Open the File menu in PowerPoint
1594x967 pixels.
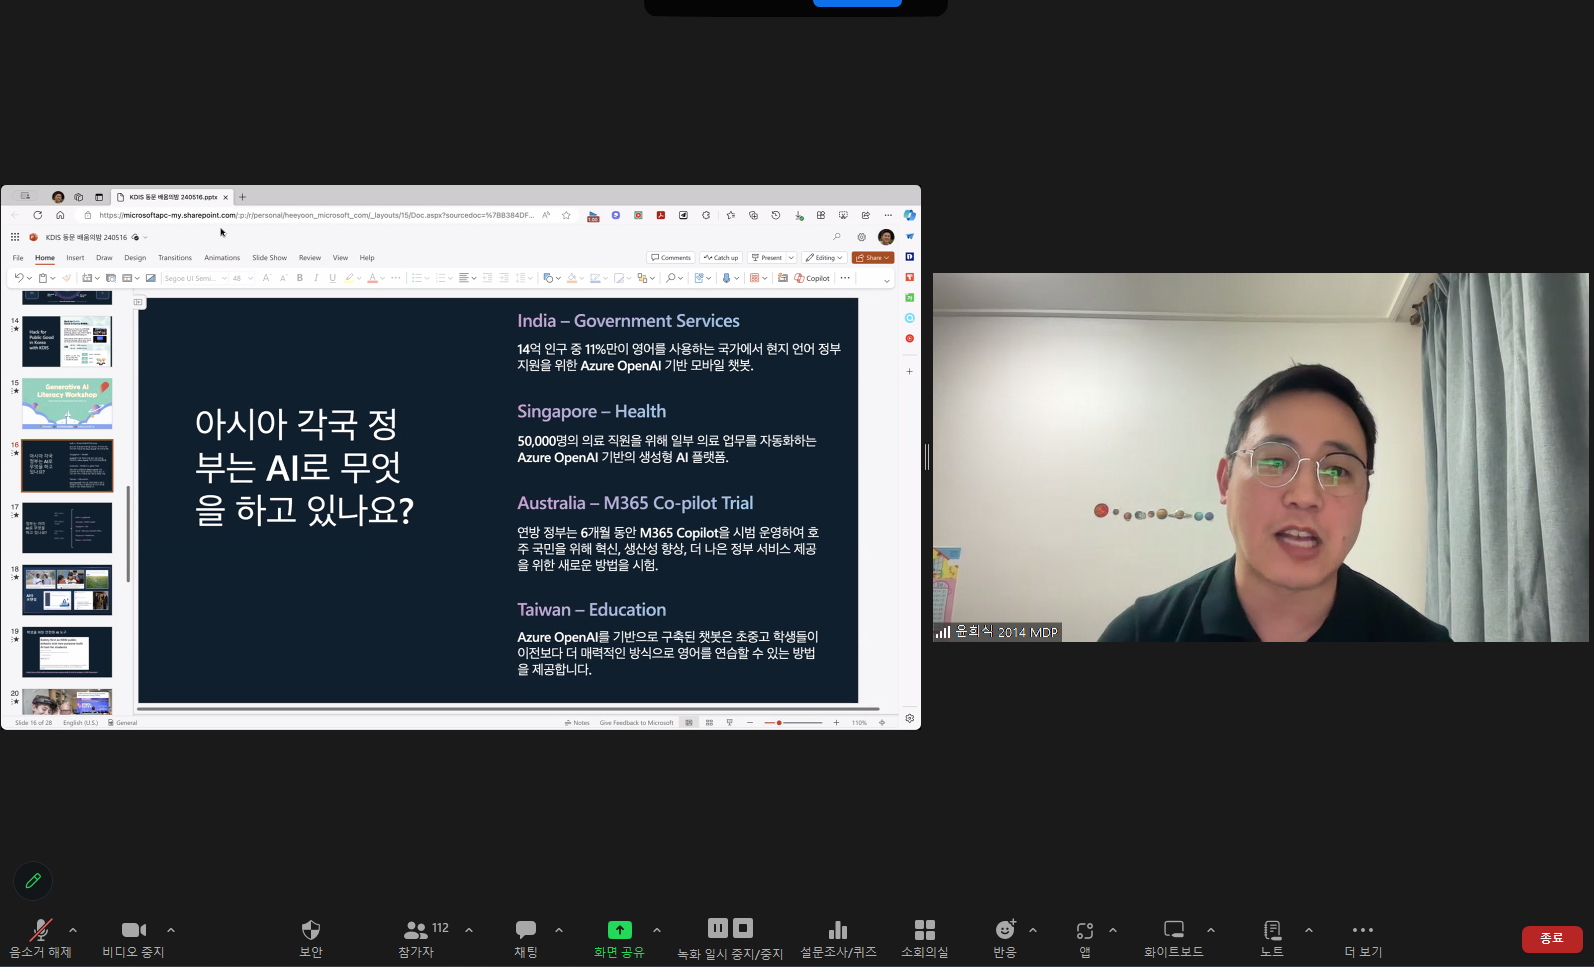point(18,258)
